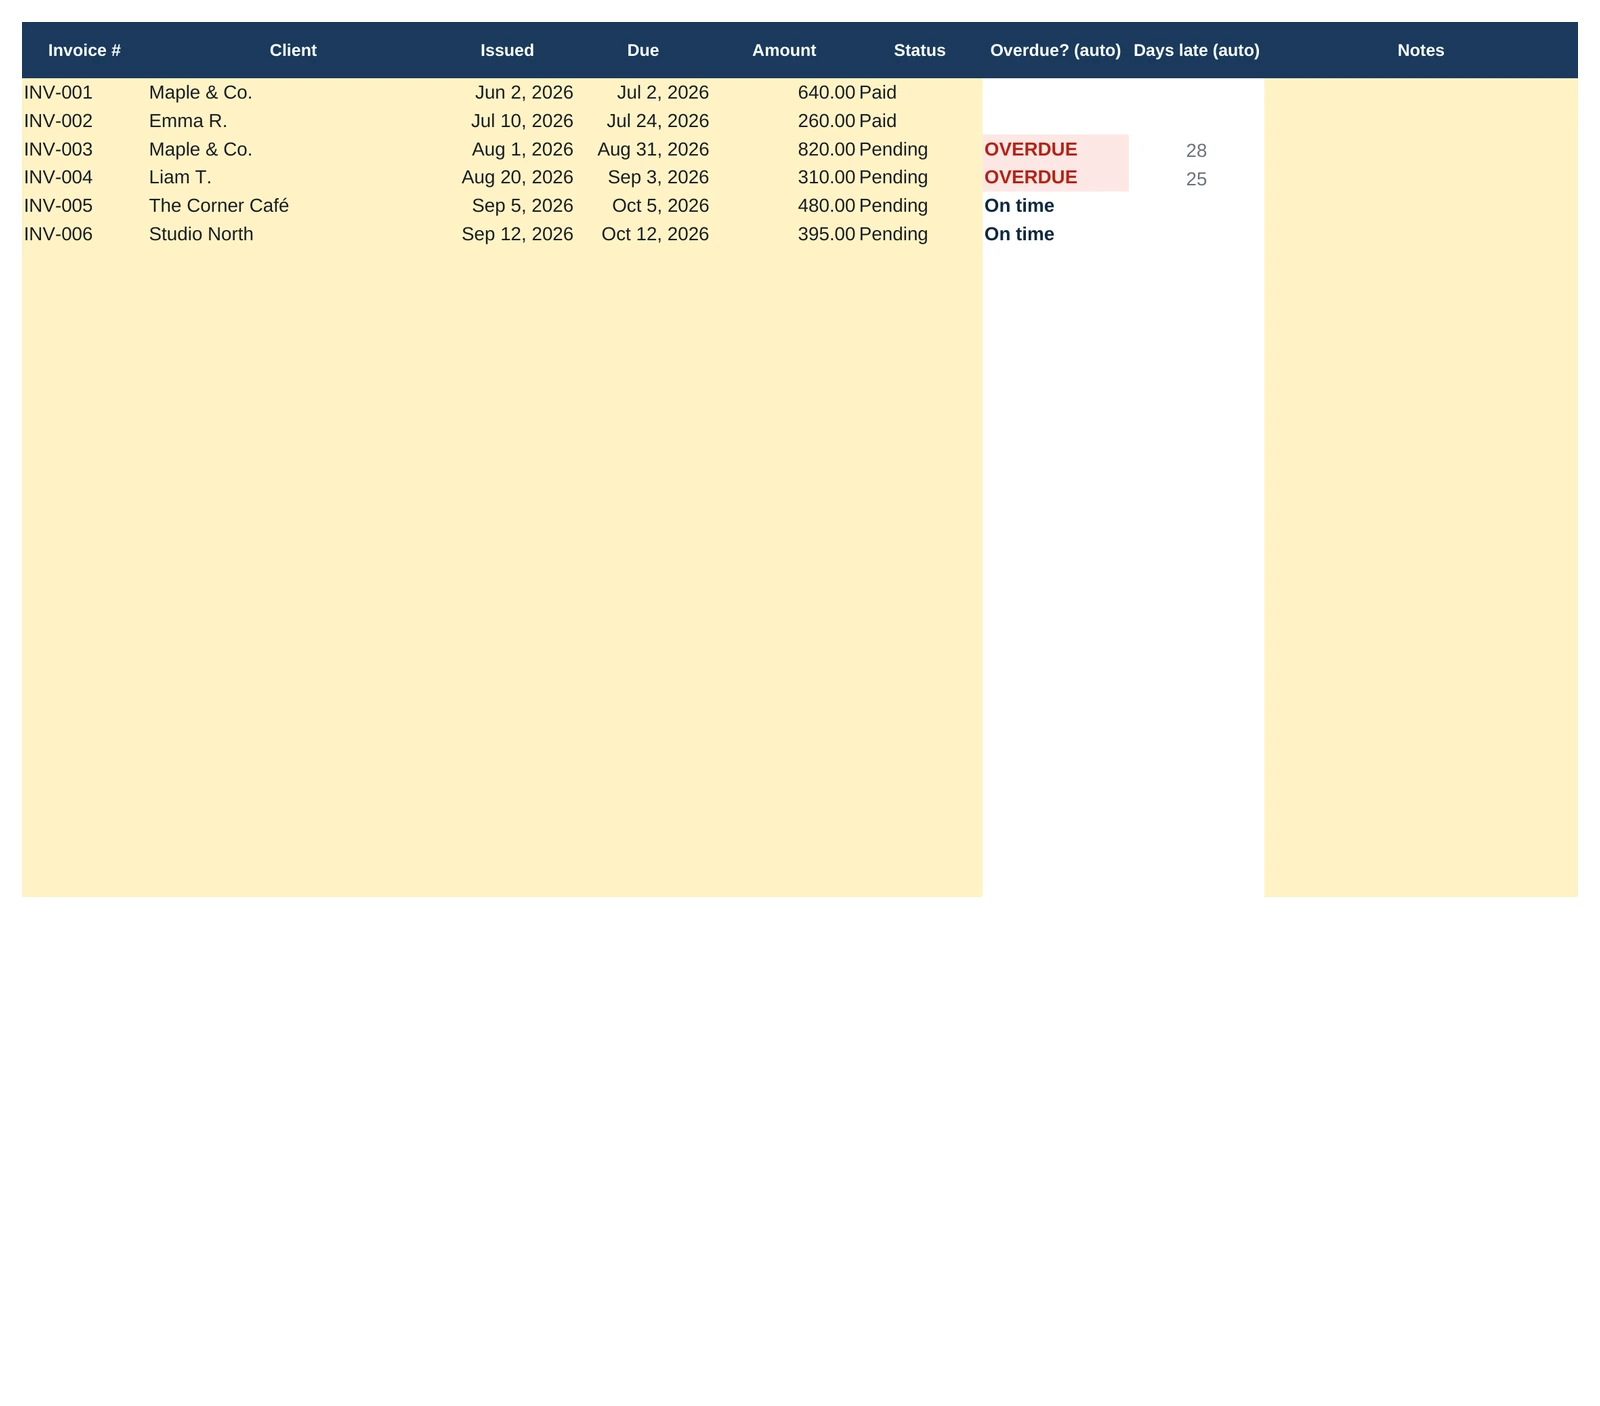Click days late value 25
The height and width of the screenshot is (1406, 1600).
pos(1196,179)
